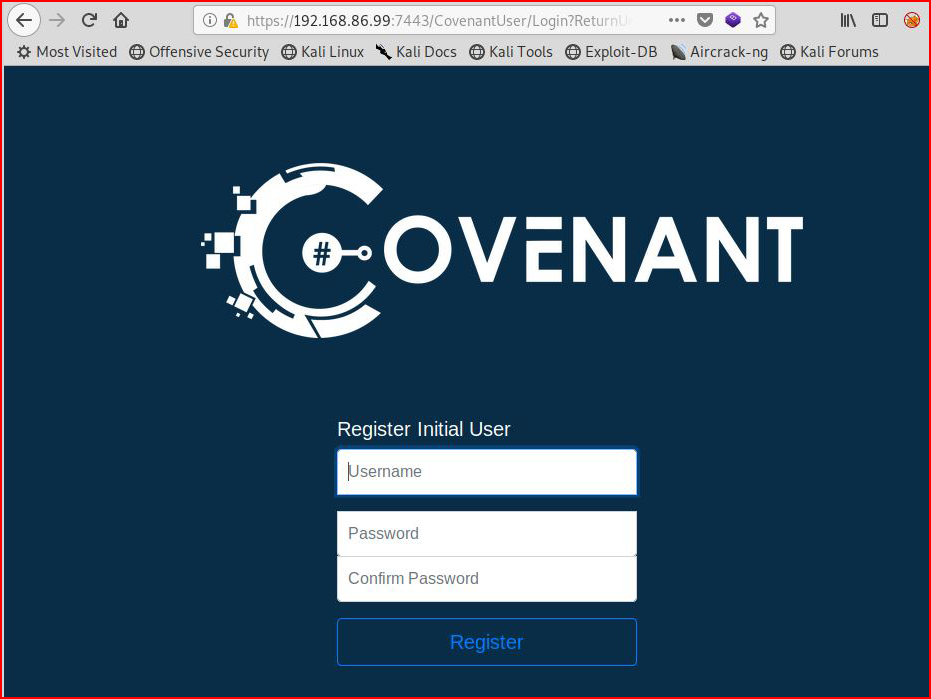The image size is (931, 699).
Task: Open the Library bookshelf icon
Action: point(848,20)
